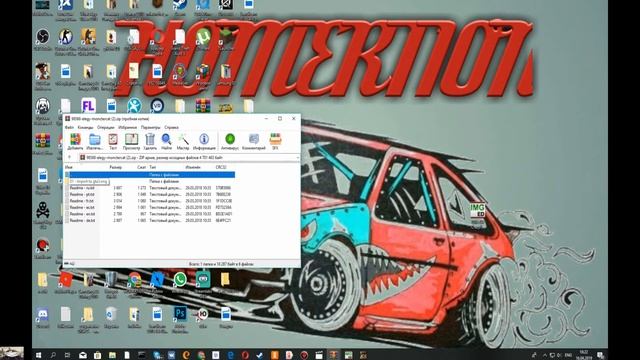Run the Антивирус (Virus scan) green icon
This screenshot has height=360, width=640.
click(230, 142)
